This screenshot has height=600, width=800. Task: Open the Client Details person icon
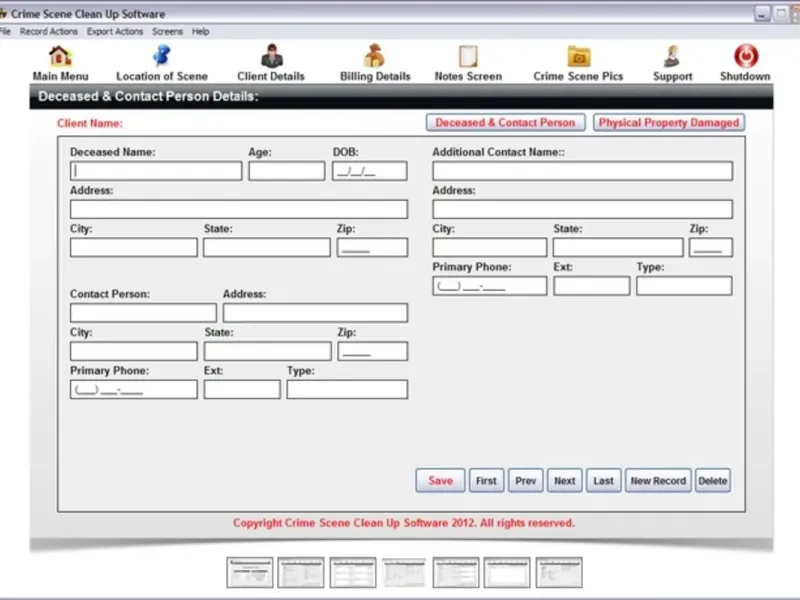(271, 56)
